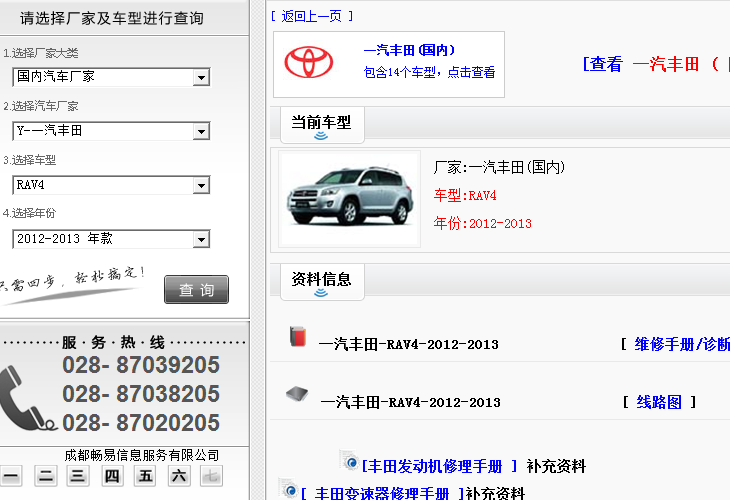Screen dimensions: 730x500
Task: Click the 服务热线 heading
Action: click(x=114, y=343)
